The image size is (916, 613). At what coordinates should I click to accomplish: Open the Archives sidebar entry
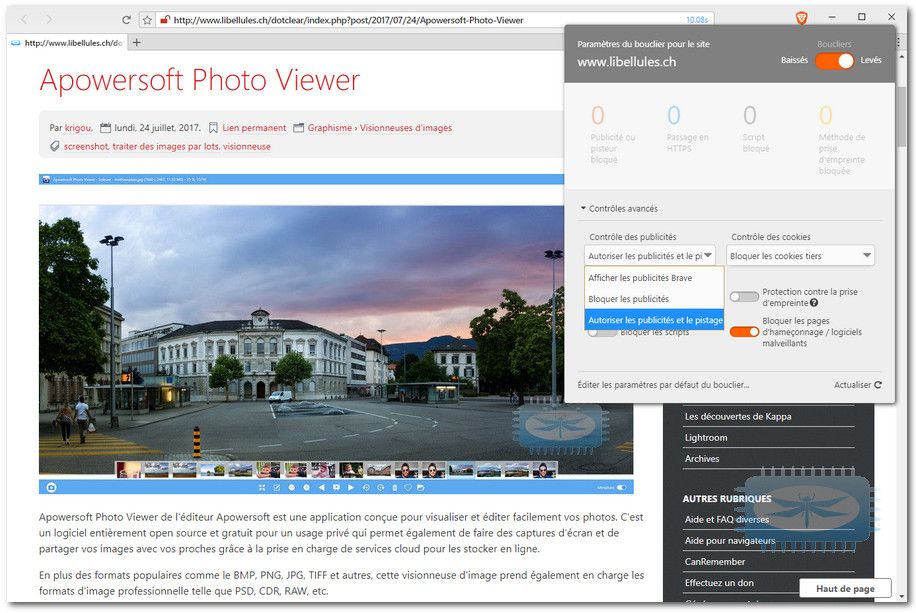click(702, 458)
